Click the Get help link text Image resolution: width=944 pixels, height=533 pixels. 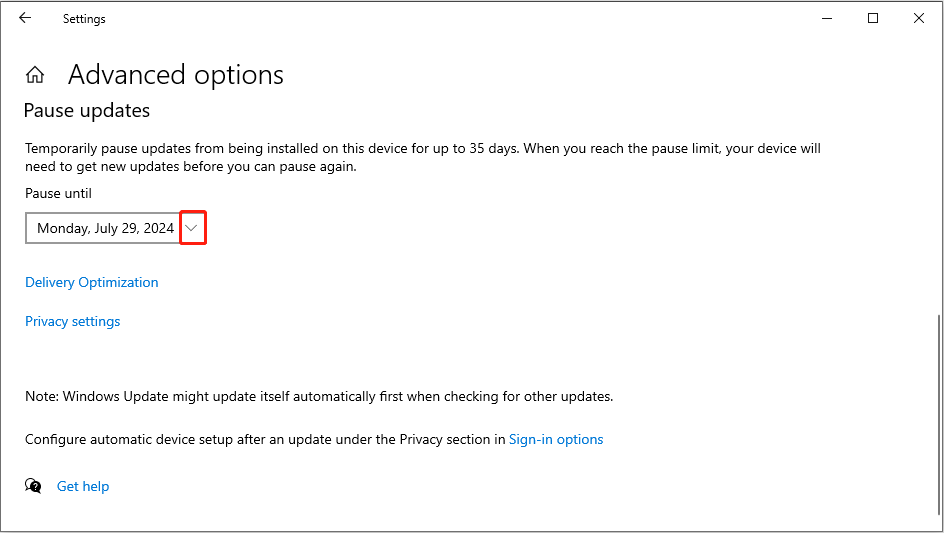click(x=83, y=487)
